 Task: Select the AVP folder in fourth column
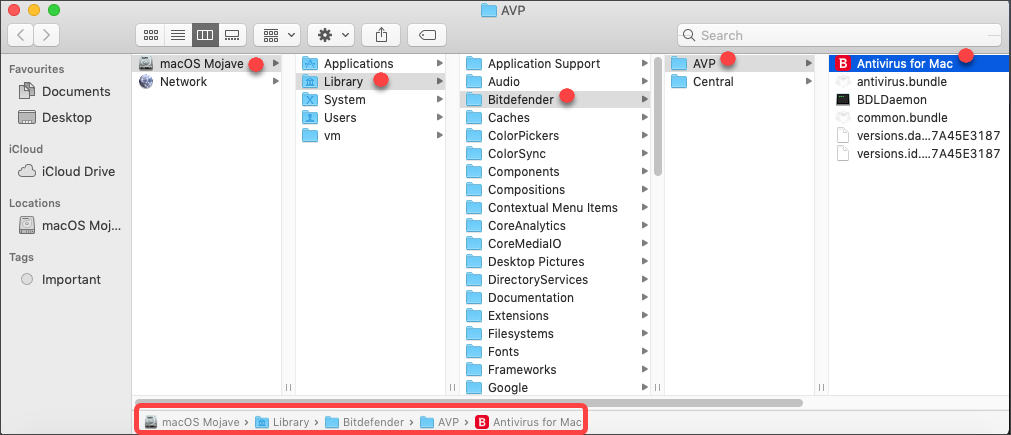(x=740, y=63)
